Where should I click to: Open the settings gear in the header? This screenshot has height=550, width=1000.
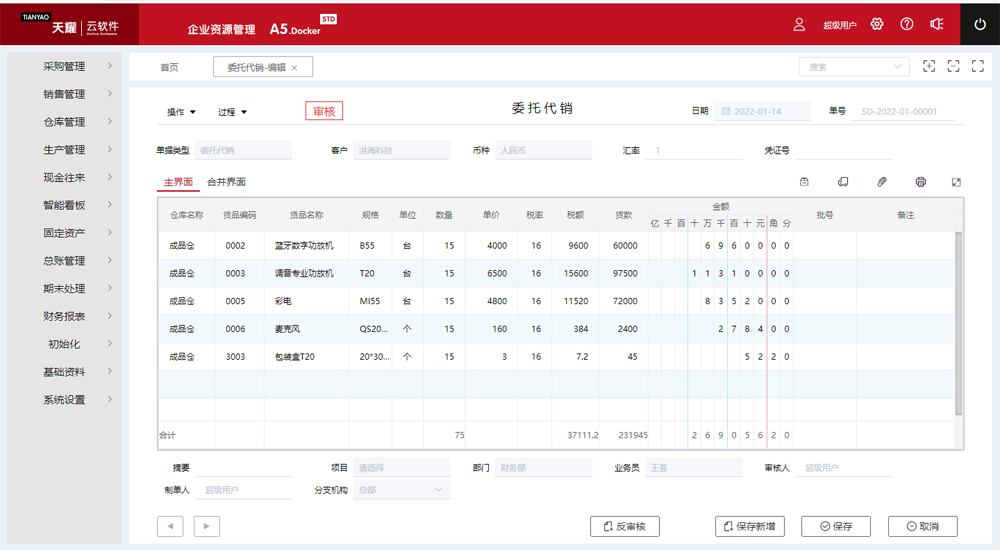coord(877,24)
